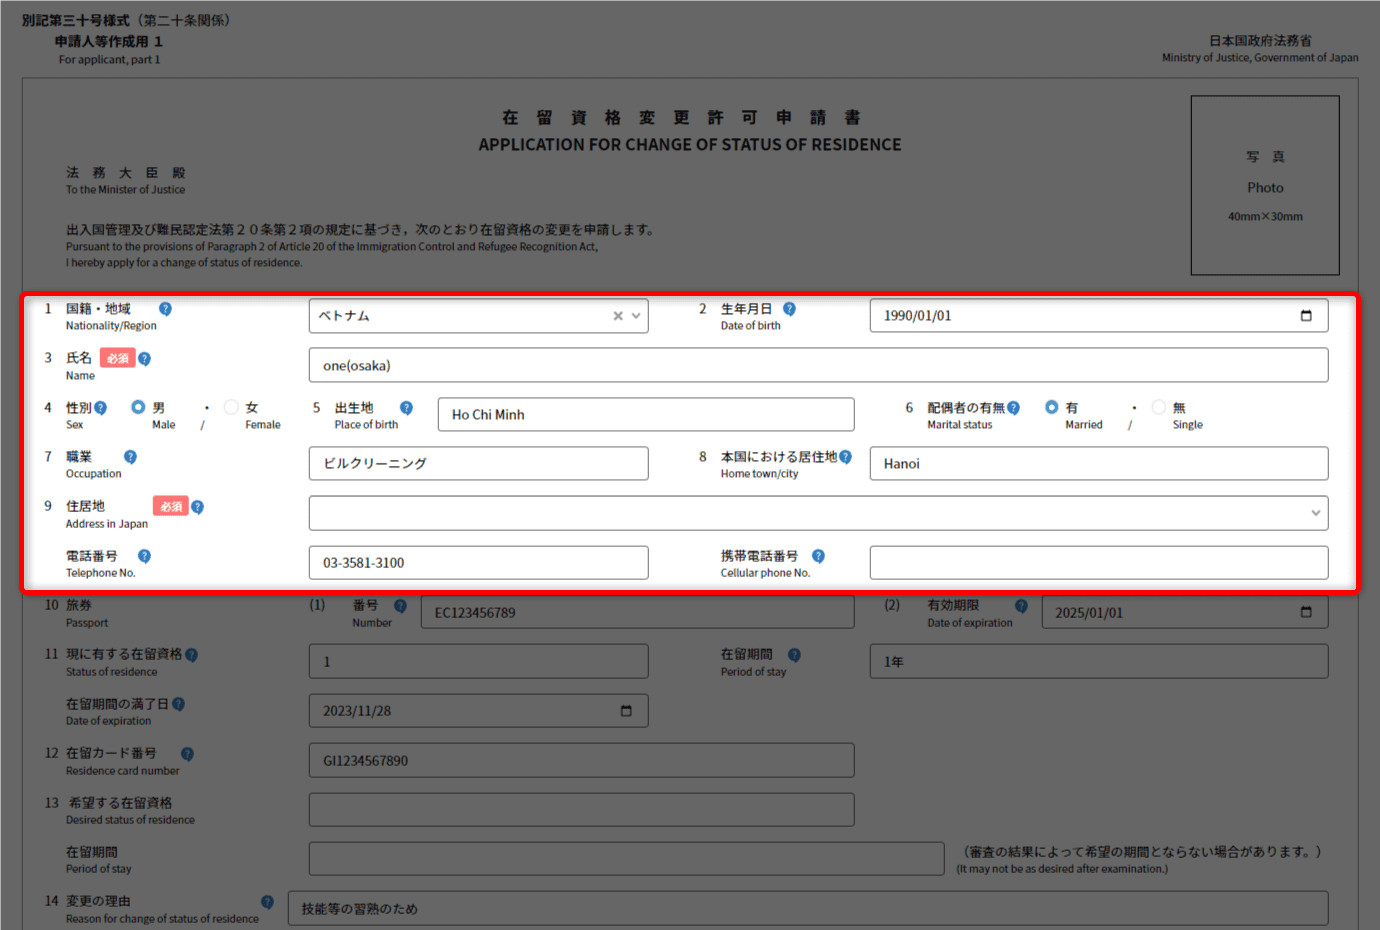Click the help icon beside Home town/city
This screenshot has width=1380, height=930.
(x=845, y=457)
